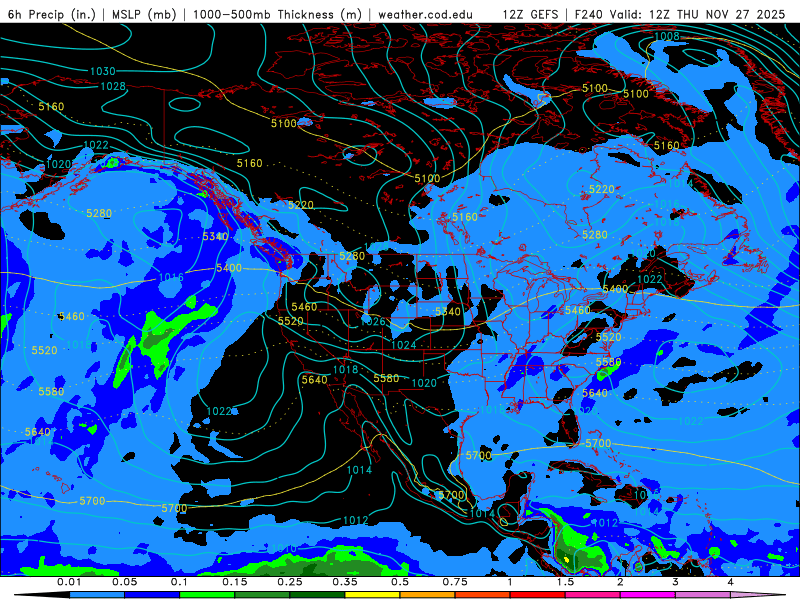The width and height of the screenshot is (800, 600).
Task: Click the dark green 0.25–0.35 legend swatch
Action: coord(317,595)
